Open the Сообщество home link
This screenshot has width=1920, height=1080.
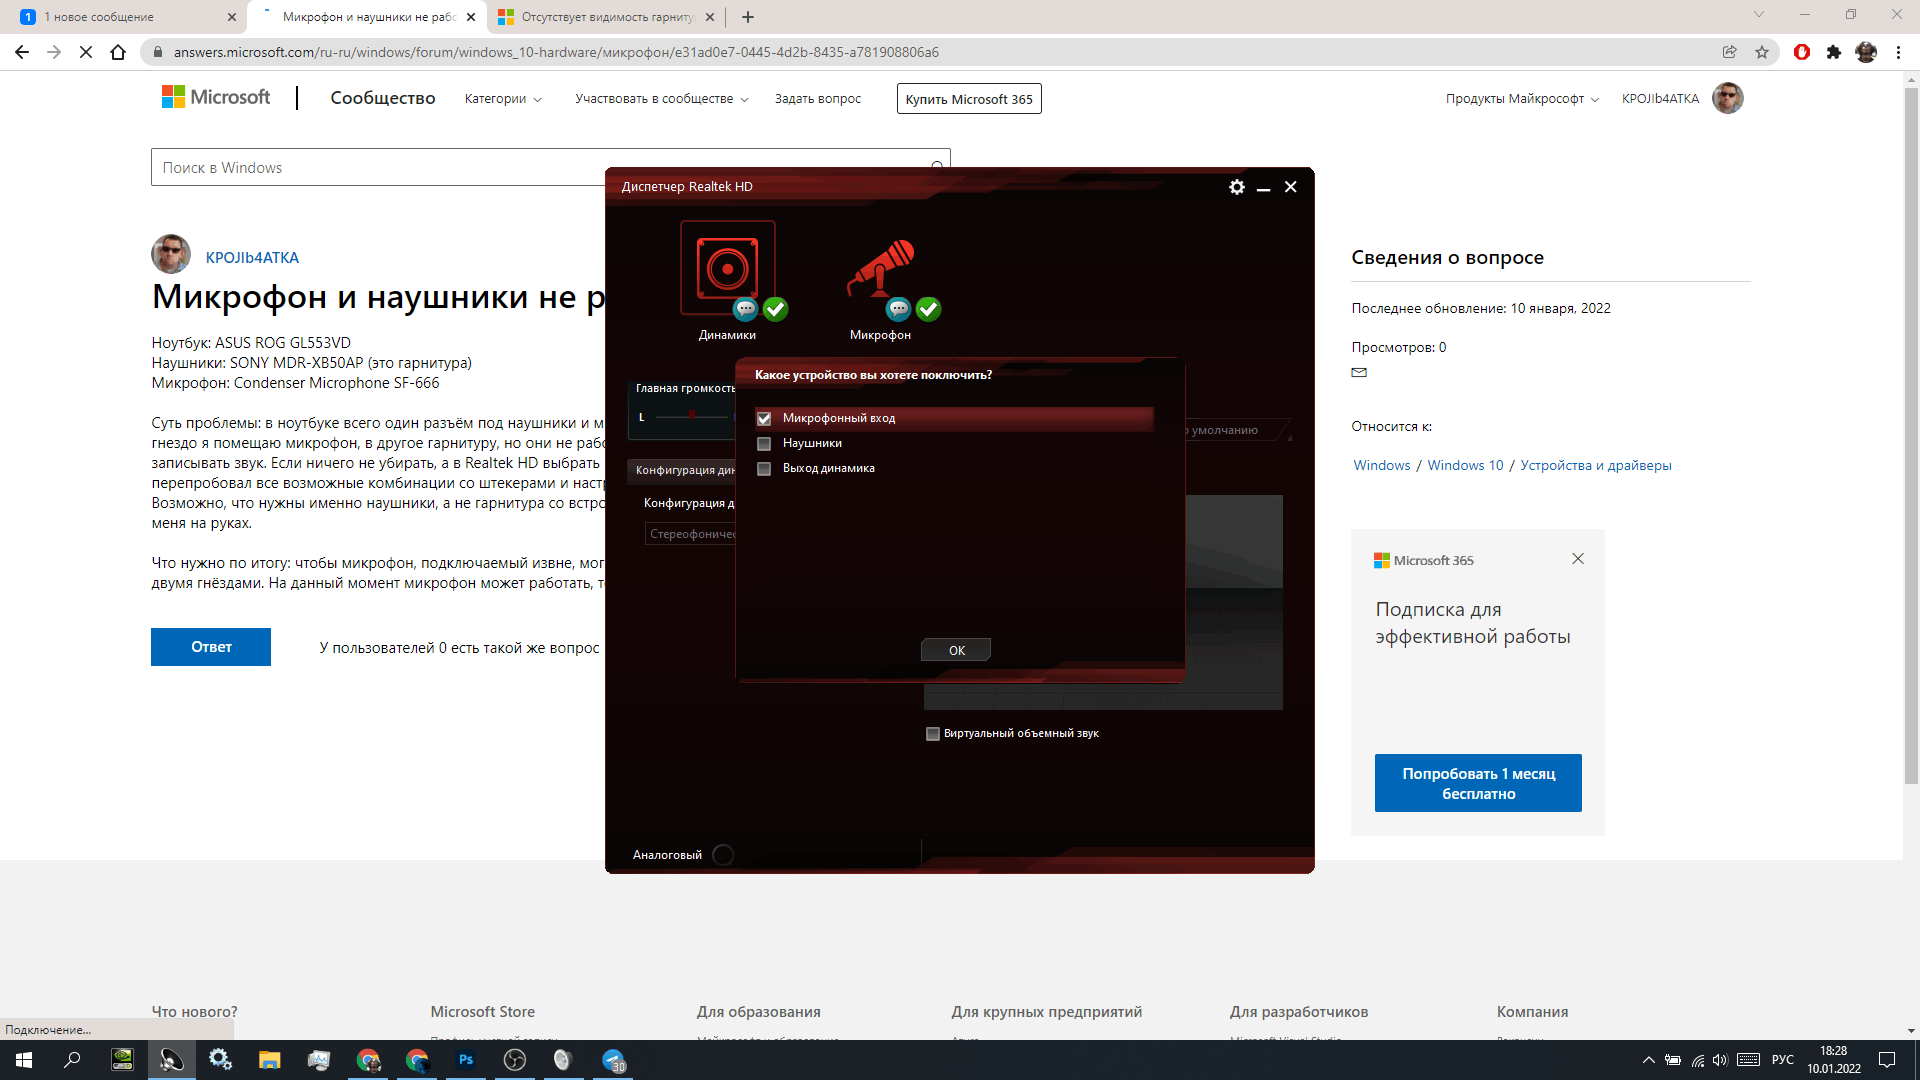point(383,98)
